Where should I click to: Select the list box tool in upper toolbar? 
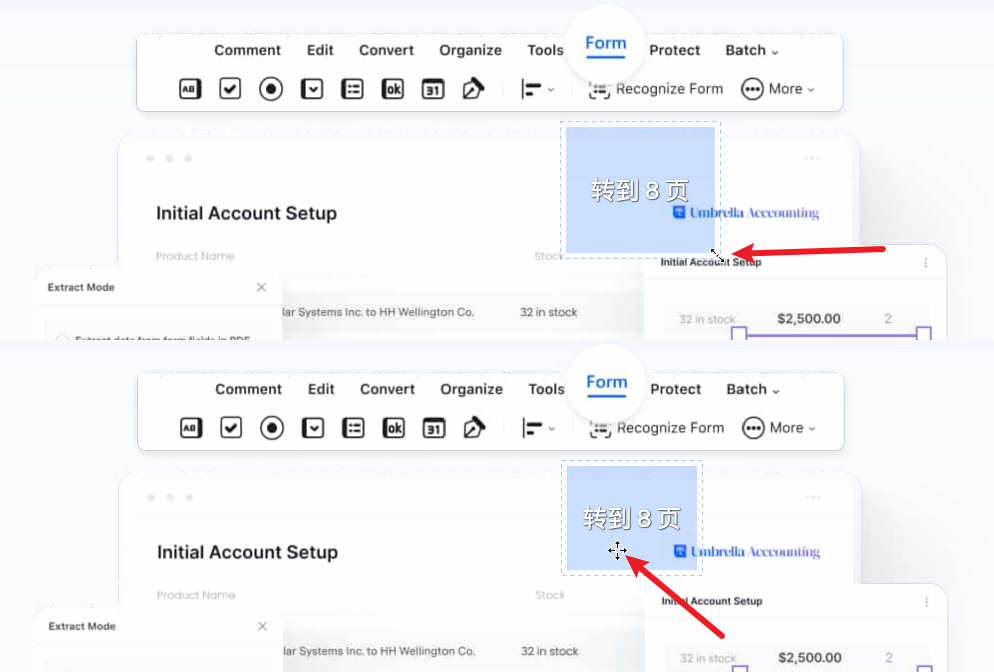coord(352,89)
